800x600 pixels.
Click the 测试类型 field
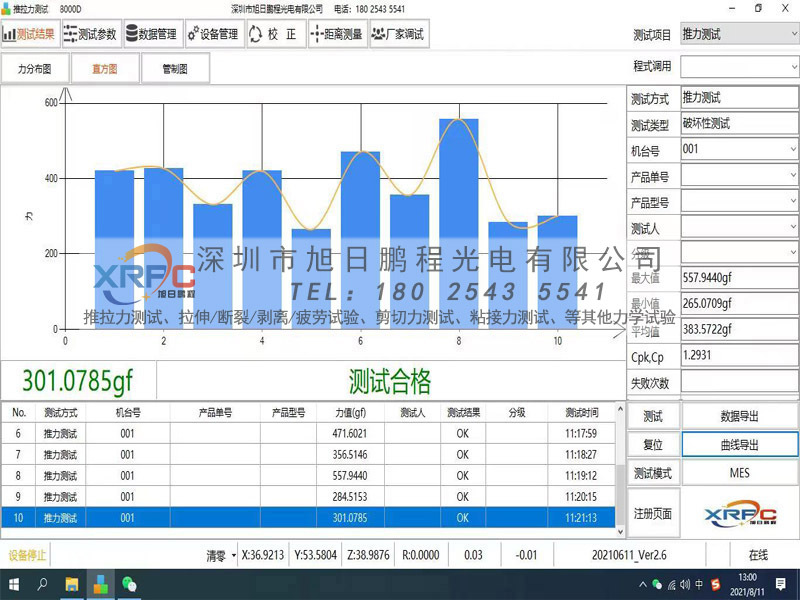(739, 123)
